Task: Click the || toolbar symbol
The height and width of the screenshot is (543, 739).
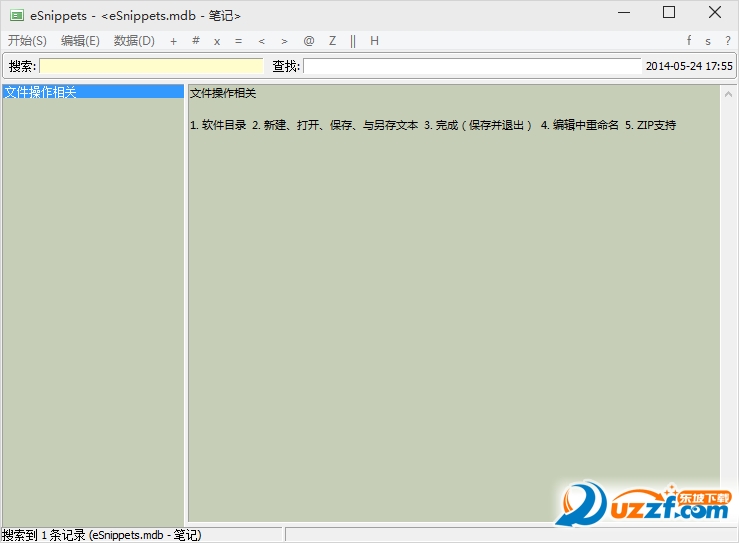Action: click(353, 41)
